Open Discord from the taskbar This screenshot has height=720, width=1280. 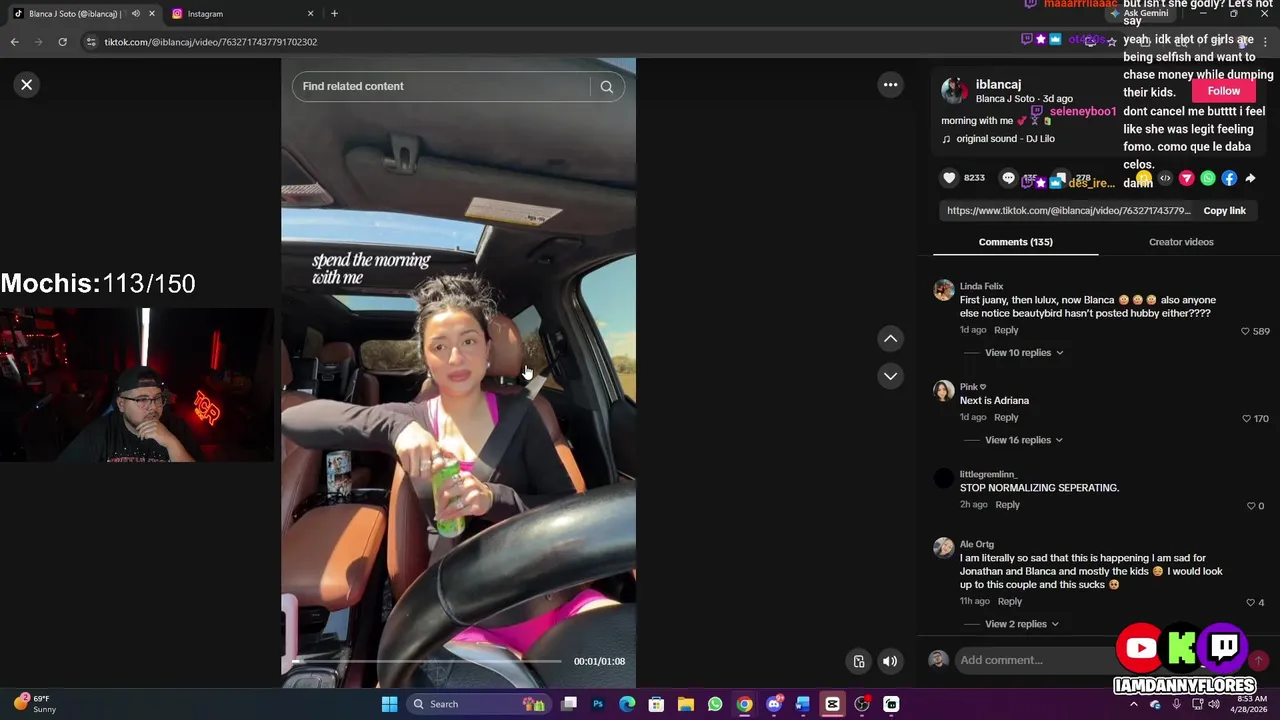pyautogui.click(x=773, y=704)
